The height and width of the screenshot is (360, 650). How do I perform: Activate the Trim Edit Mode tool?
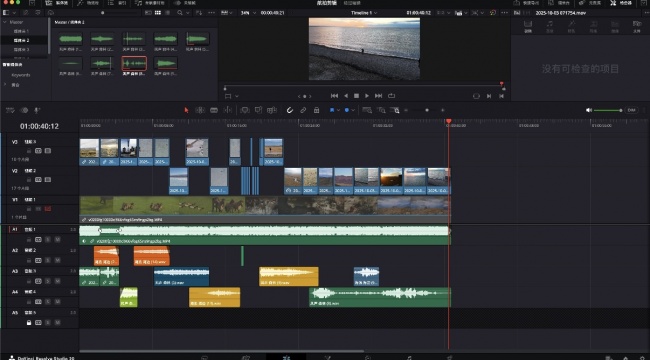point(200,110)
